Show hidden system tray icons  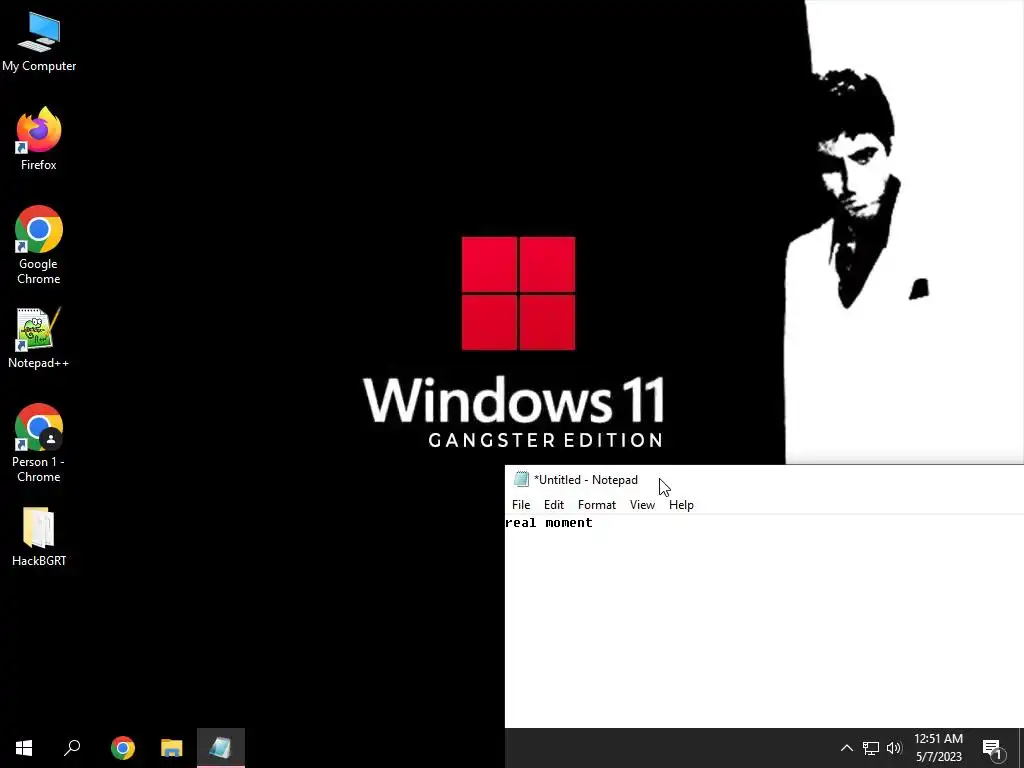pos(846,748)
